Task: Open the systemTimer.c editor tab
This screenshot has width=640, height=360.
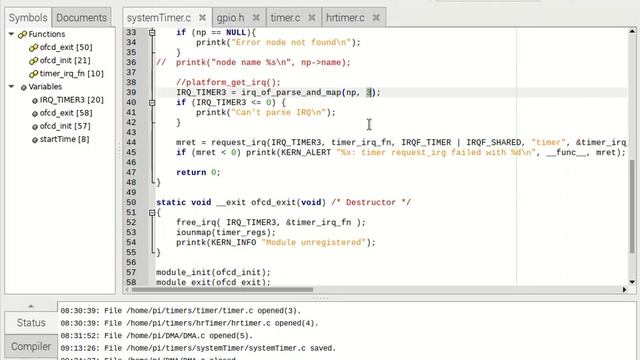Action: (x=159, y=18)
